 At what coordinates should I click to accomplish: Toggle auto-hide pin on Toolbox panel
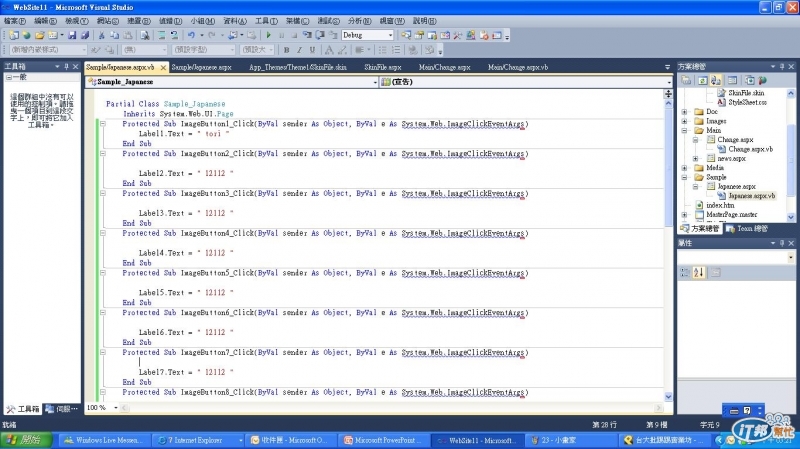(x=66, y=67)
